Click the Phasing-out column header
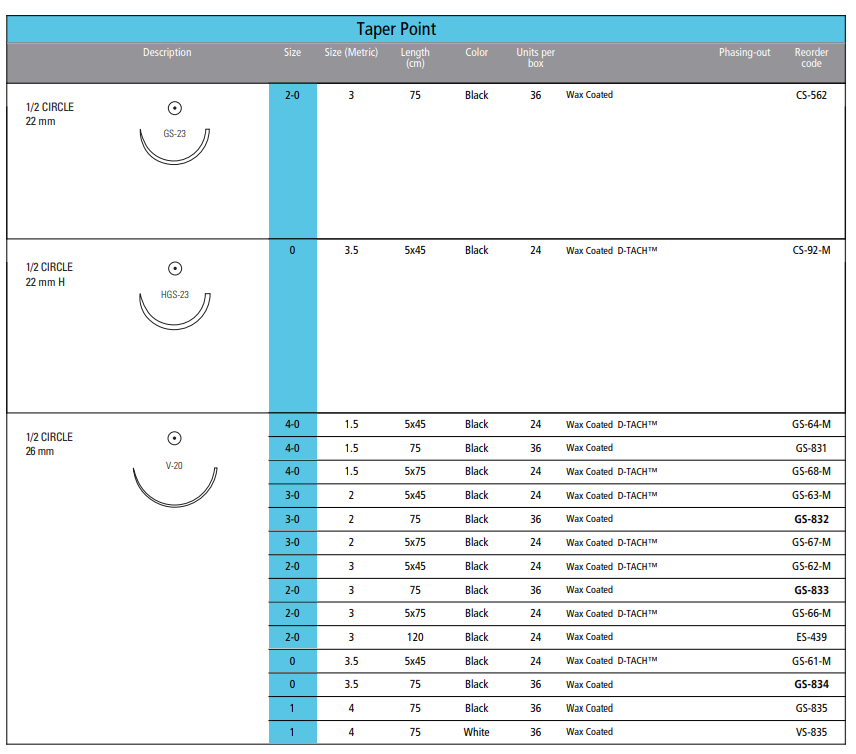856x754 pixels. point(744,53)
